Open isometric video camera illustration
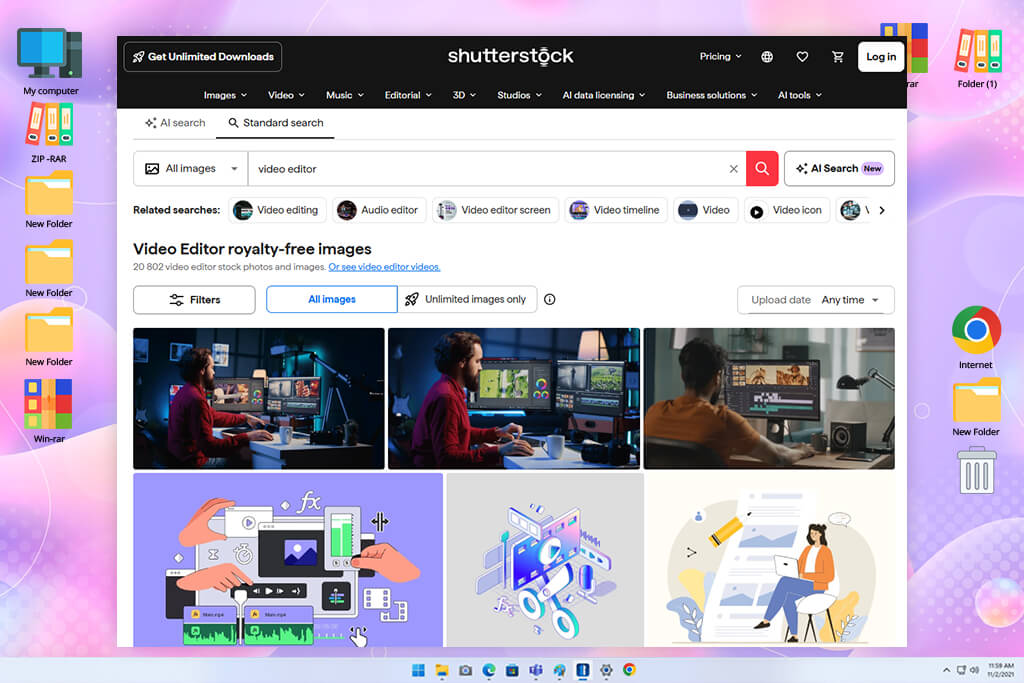Image resolution: width=1024 pixels, height=683 pixels. point(545,560)
